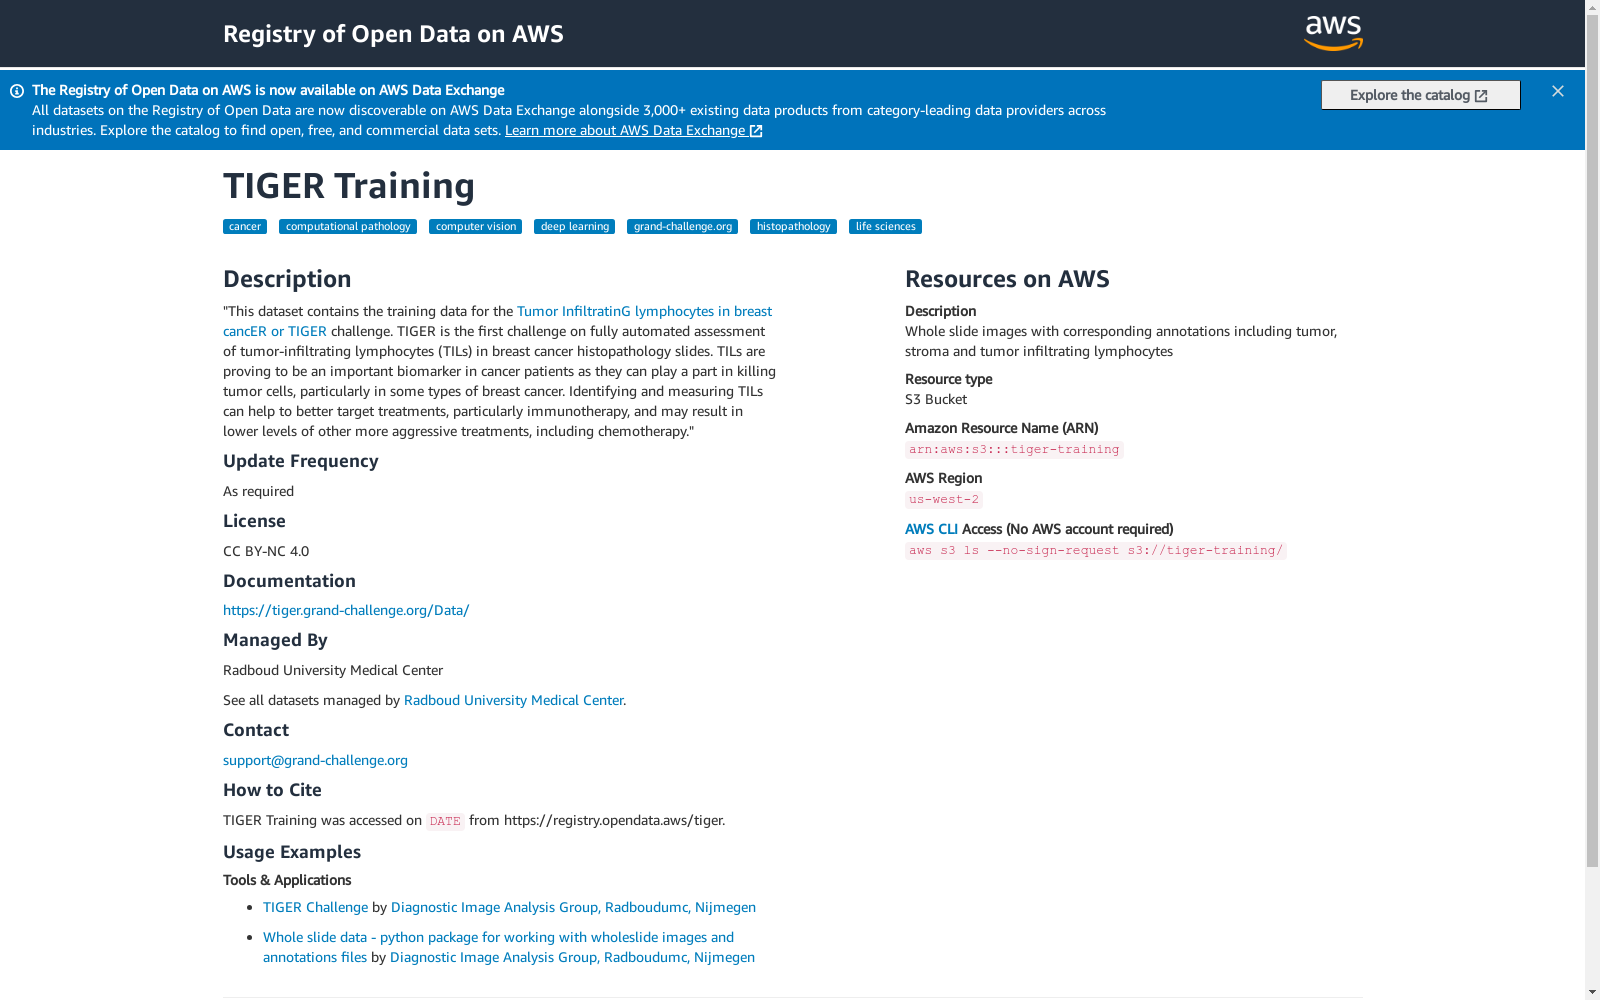1600x1000 pixels.
Task: Select the computer vision tag
Action: [x=476, y=227]
